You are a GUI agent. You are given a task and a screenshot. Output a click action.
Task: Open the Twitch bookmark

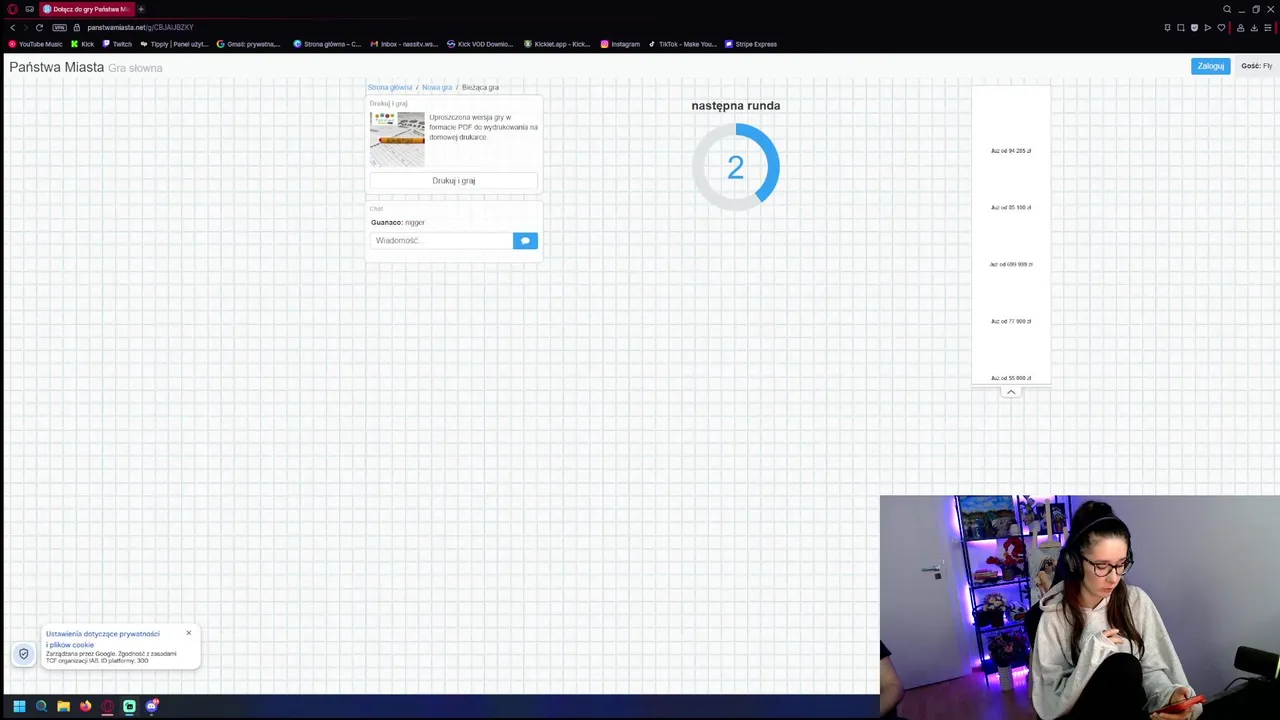point(117,44)
